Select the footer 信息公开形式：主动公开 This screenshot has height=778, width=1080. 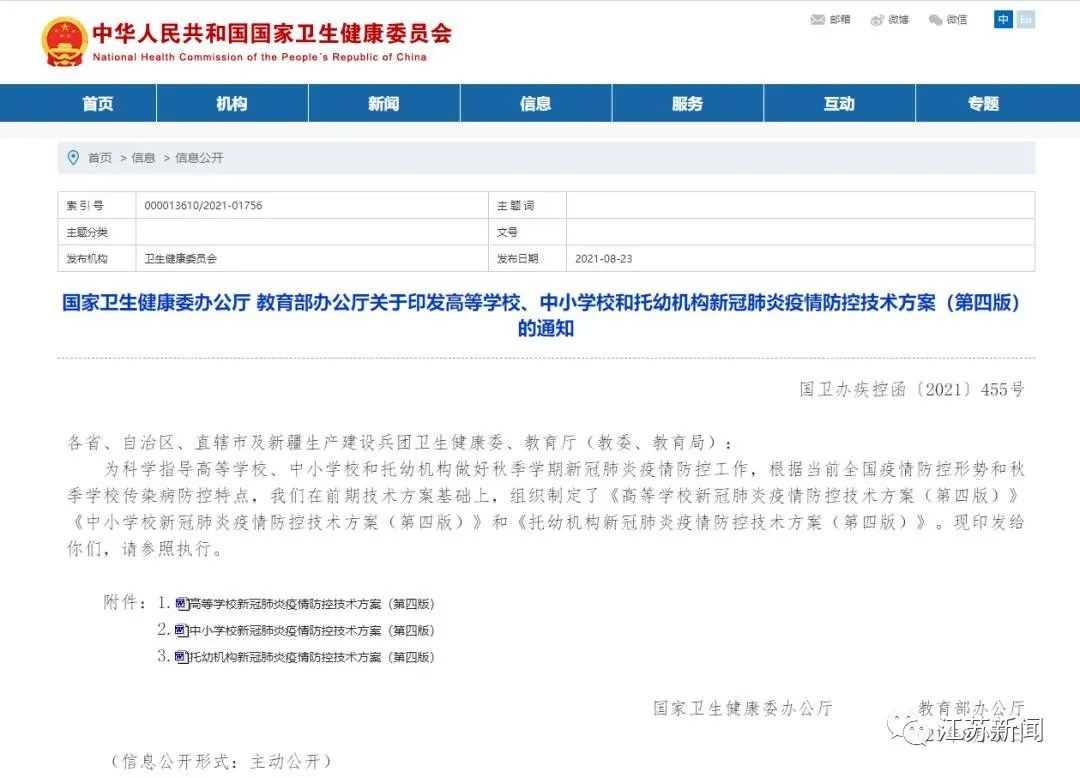[x=220, y=761]
